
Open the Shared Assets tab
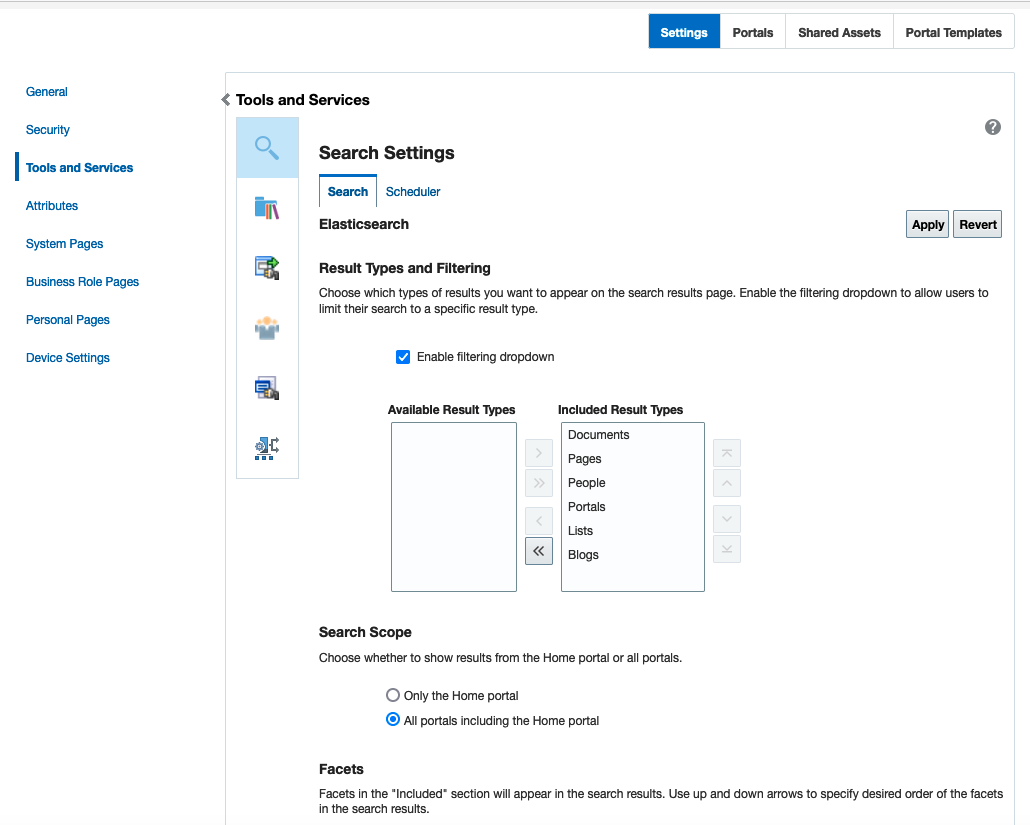pos(840,32)
